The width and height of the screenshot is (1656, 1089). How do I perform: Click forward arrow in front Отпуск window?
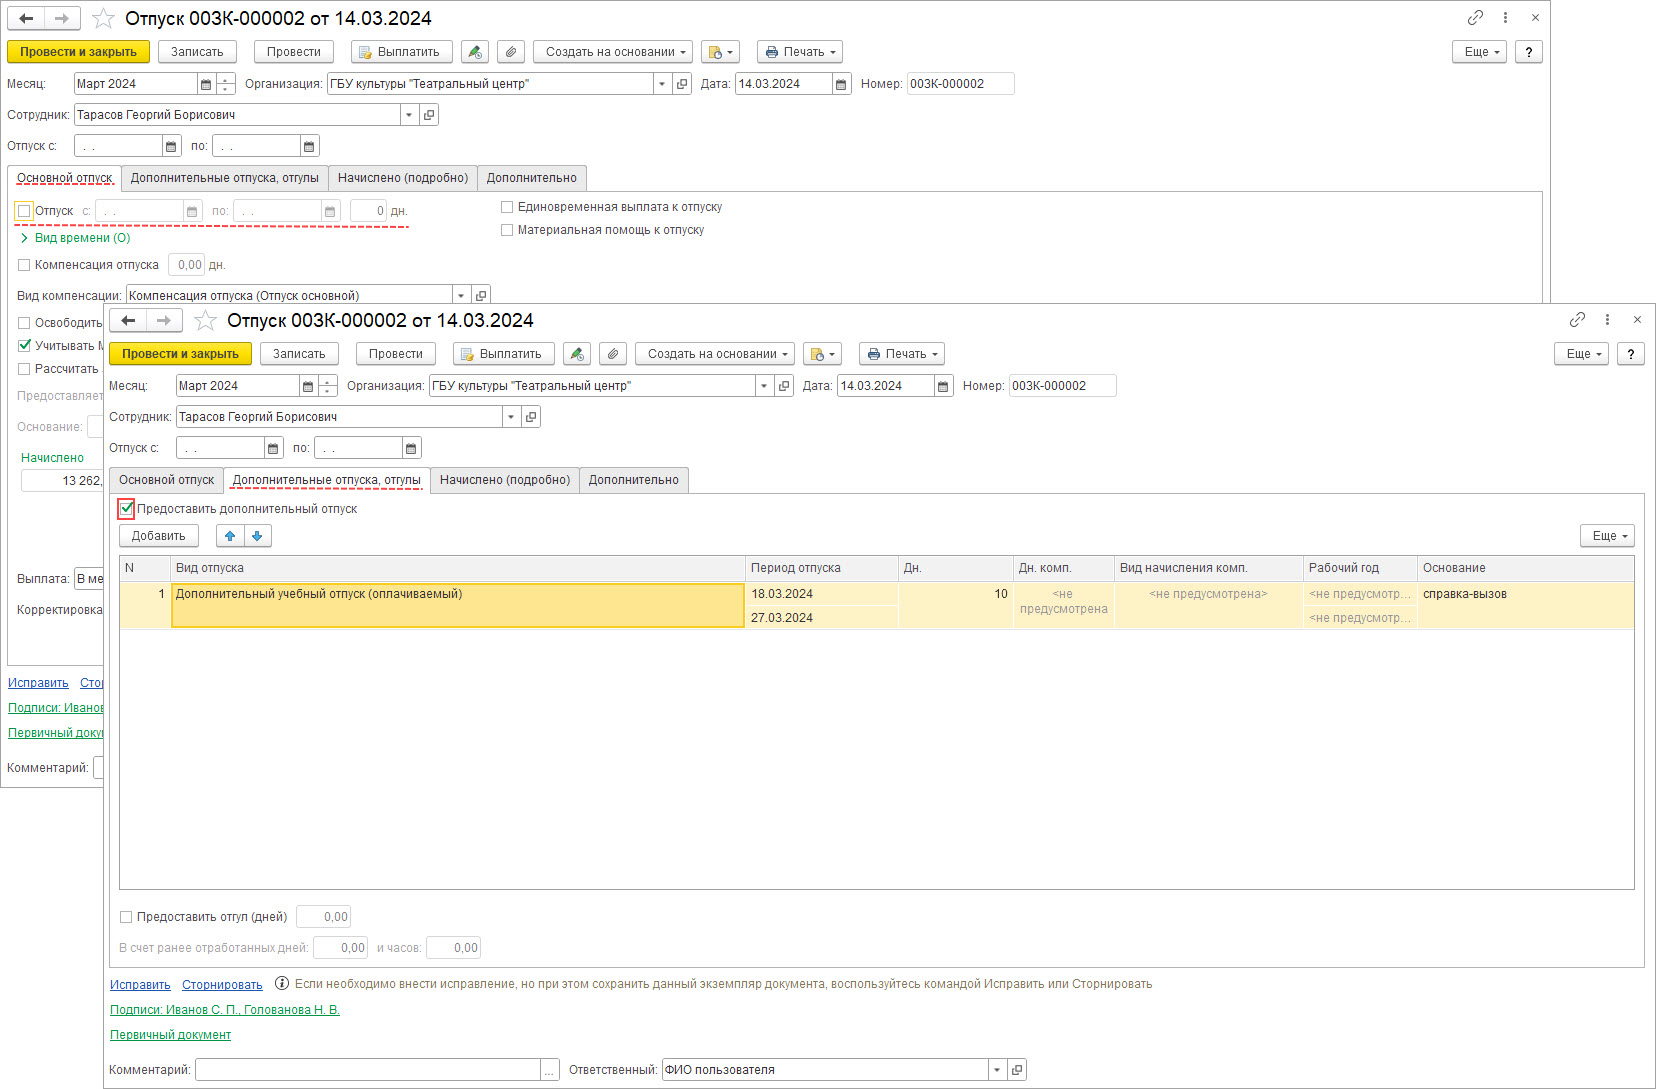[165, 321]
